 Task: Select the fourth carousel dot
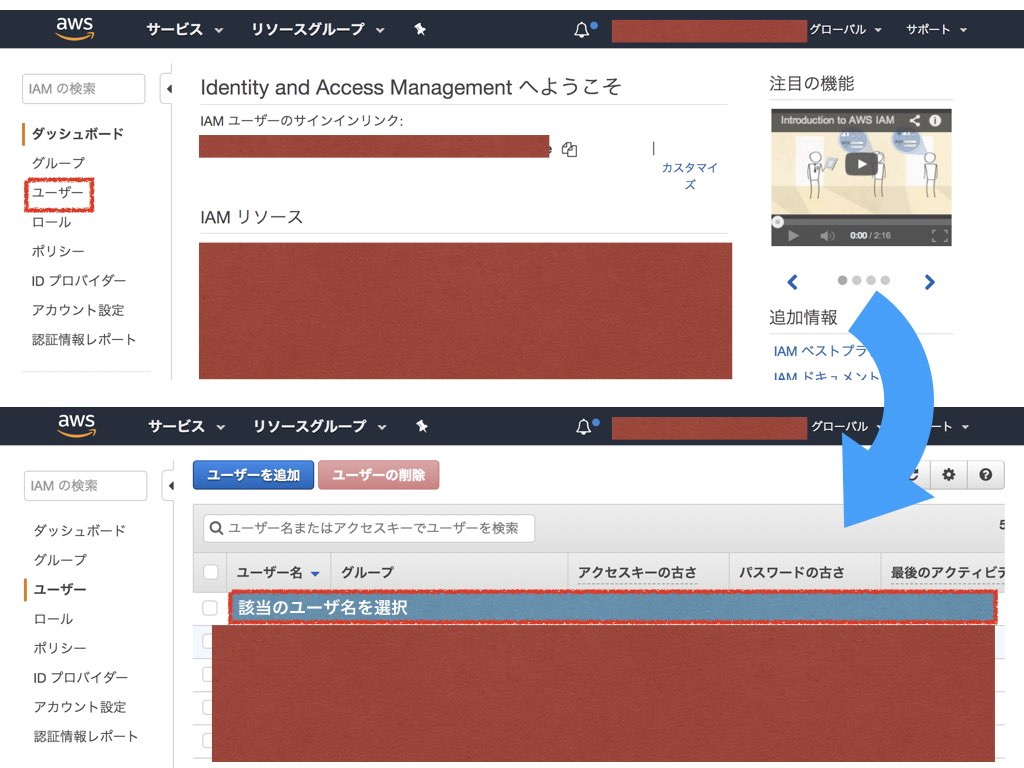tap(885, 280)
